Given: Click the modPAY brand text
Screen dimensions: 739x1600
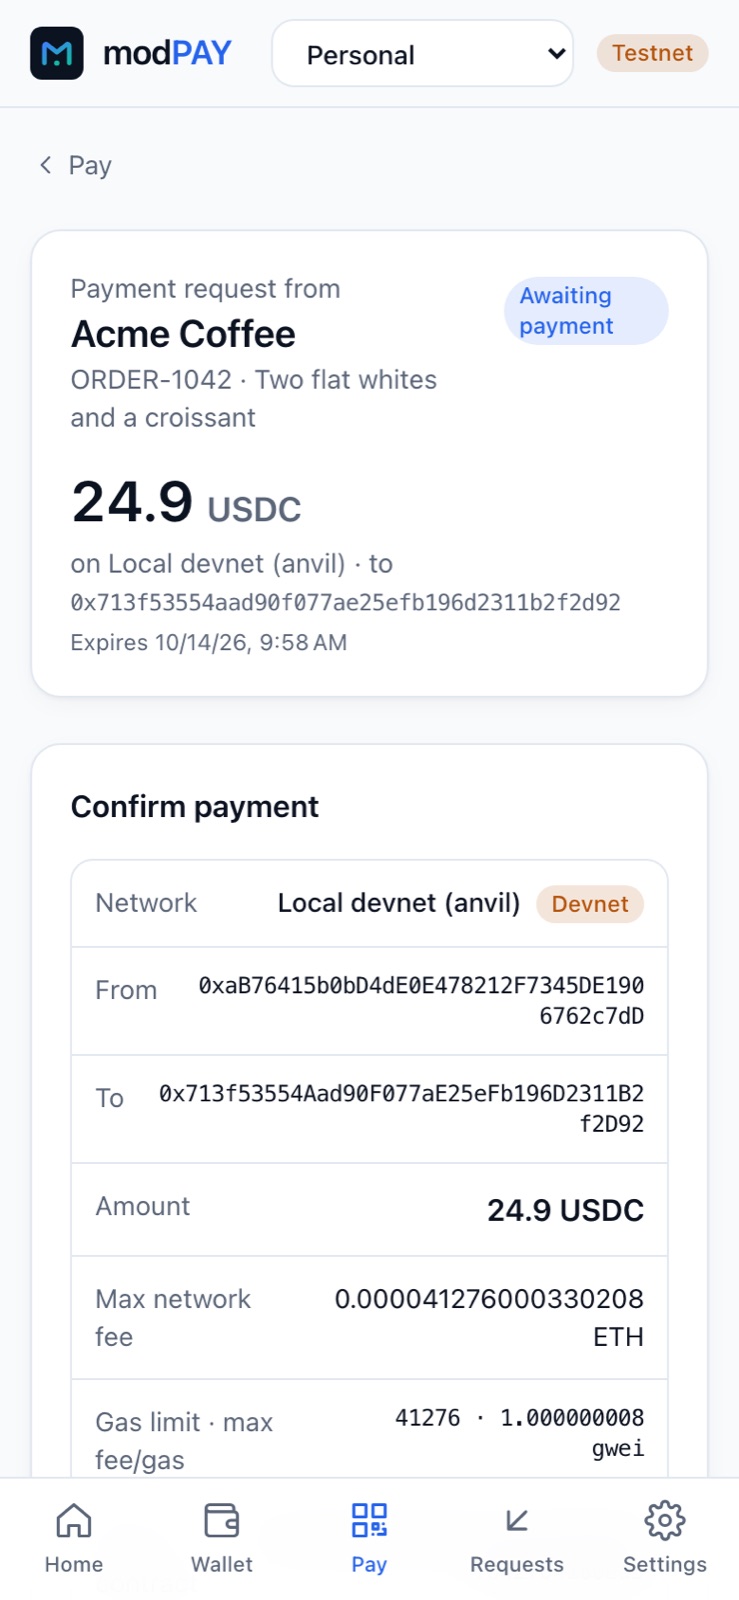Looking at the screenshot, I should coord(168,53).
